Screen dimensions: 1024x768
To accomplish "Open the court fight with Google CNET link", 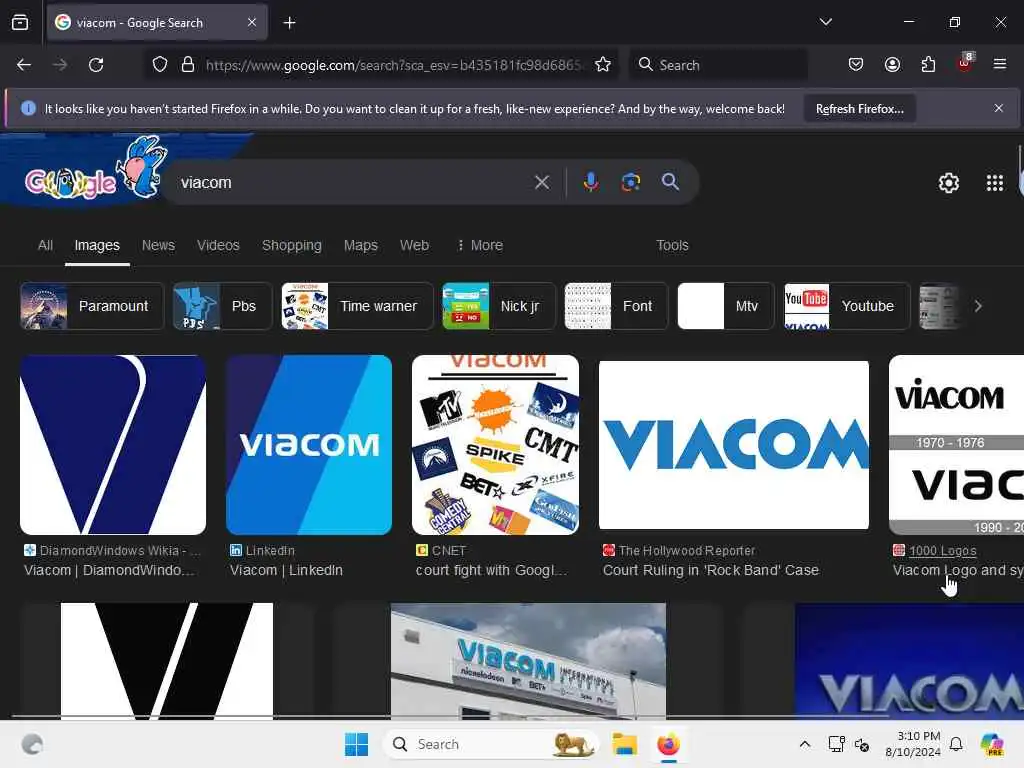I will 491,570.
